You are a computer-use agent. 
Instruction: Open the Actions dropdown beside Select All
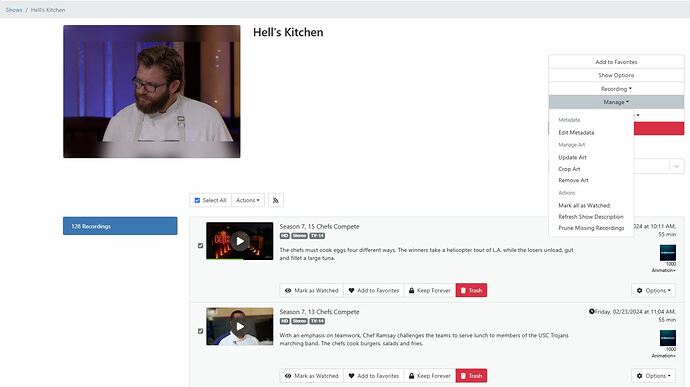[x=248, y=200]
